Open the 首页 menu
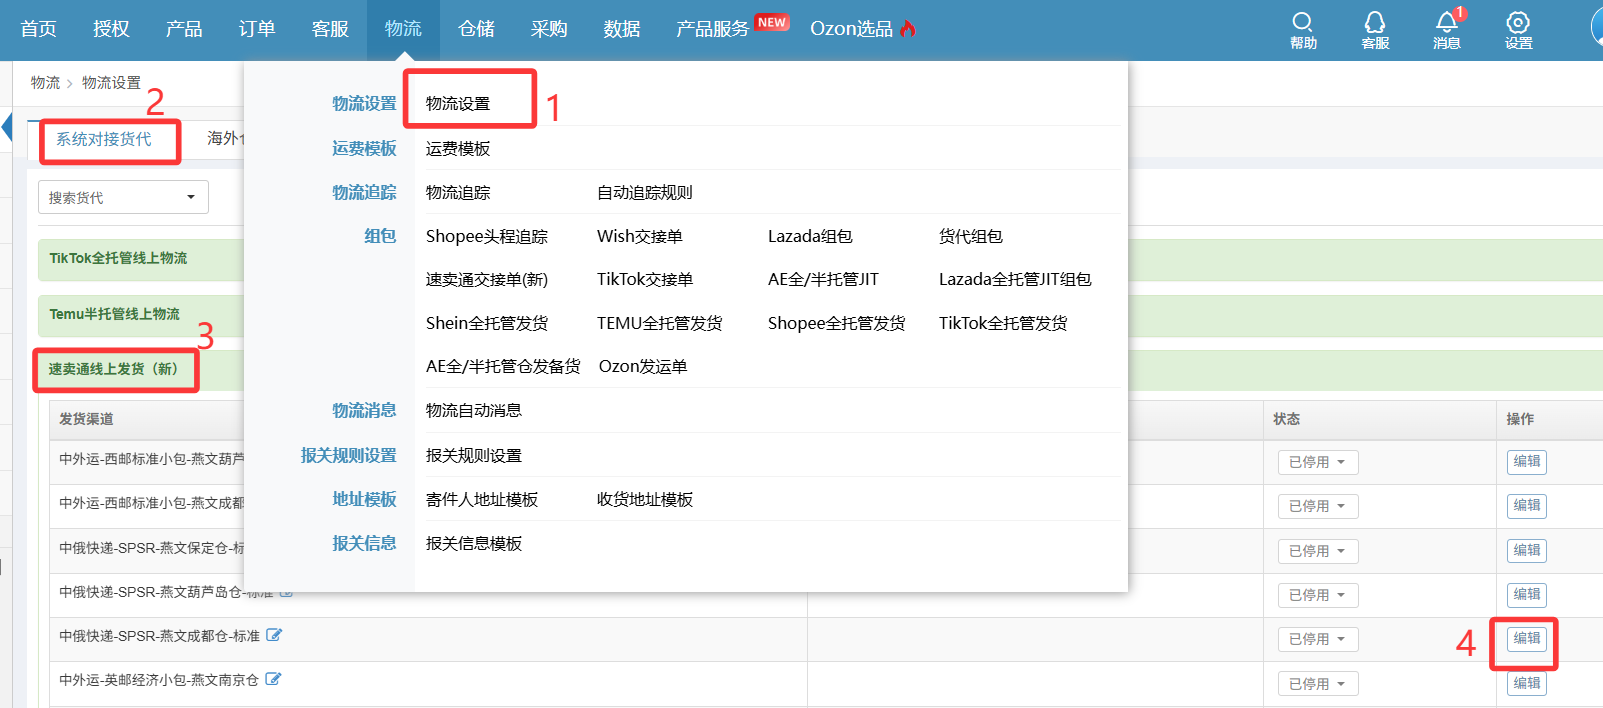Viewport: 1603px width, 708px height. pos(38,29)
